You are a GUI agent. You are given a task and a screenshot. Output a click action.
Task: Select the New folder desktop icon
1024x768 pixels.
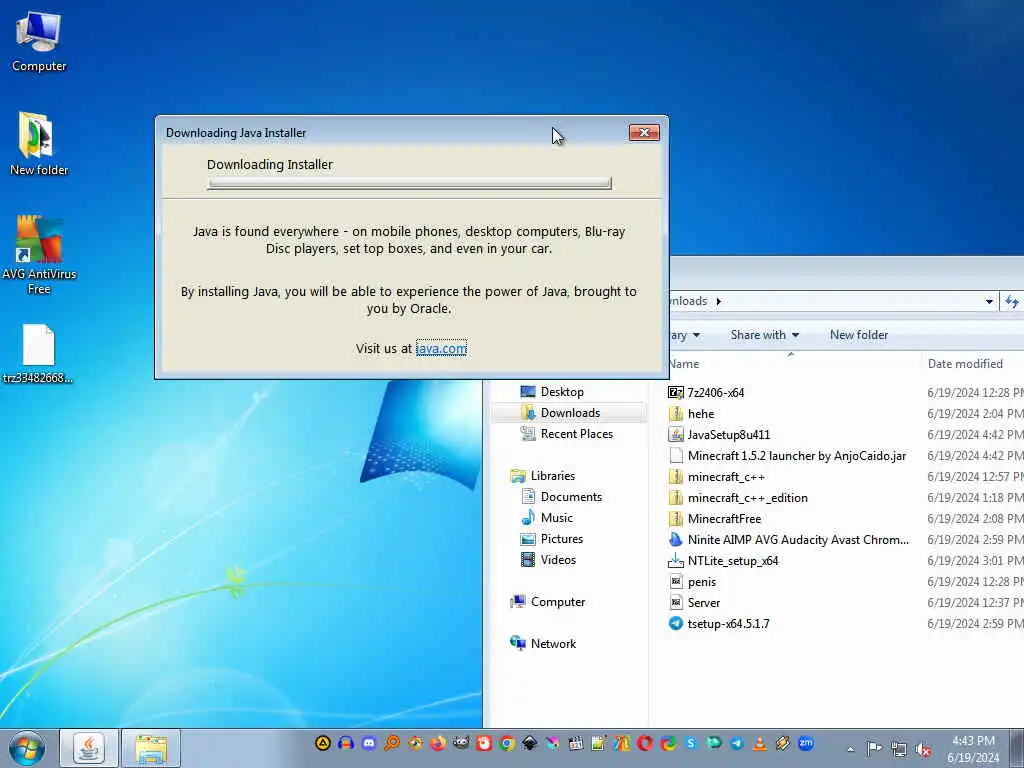[39, 144]
